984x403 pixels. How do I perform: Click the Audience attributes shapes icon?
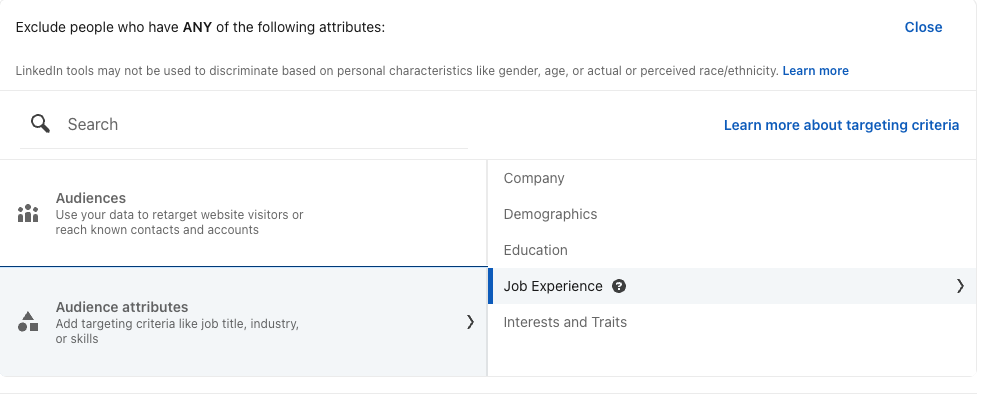(28, 321)
